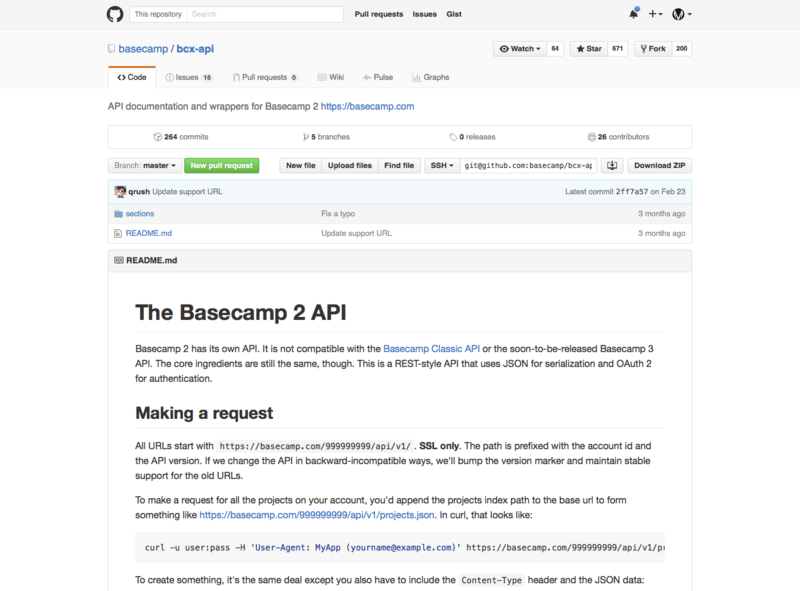View the 671 stargazers count
This screenshot has width=800, height=591.
point(617,48)
